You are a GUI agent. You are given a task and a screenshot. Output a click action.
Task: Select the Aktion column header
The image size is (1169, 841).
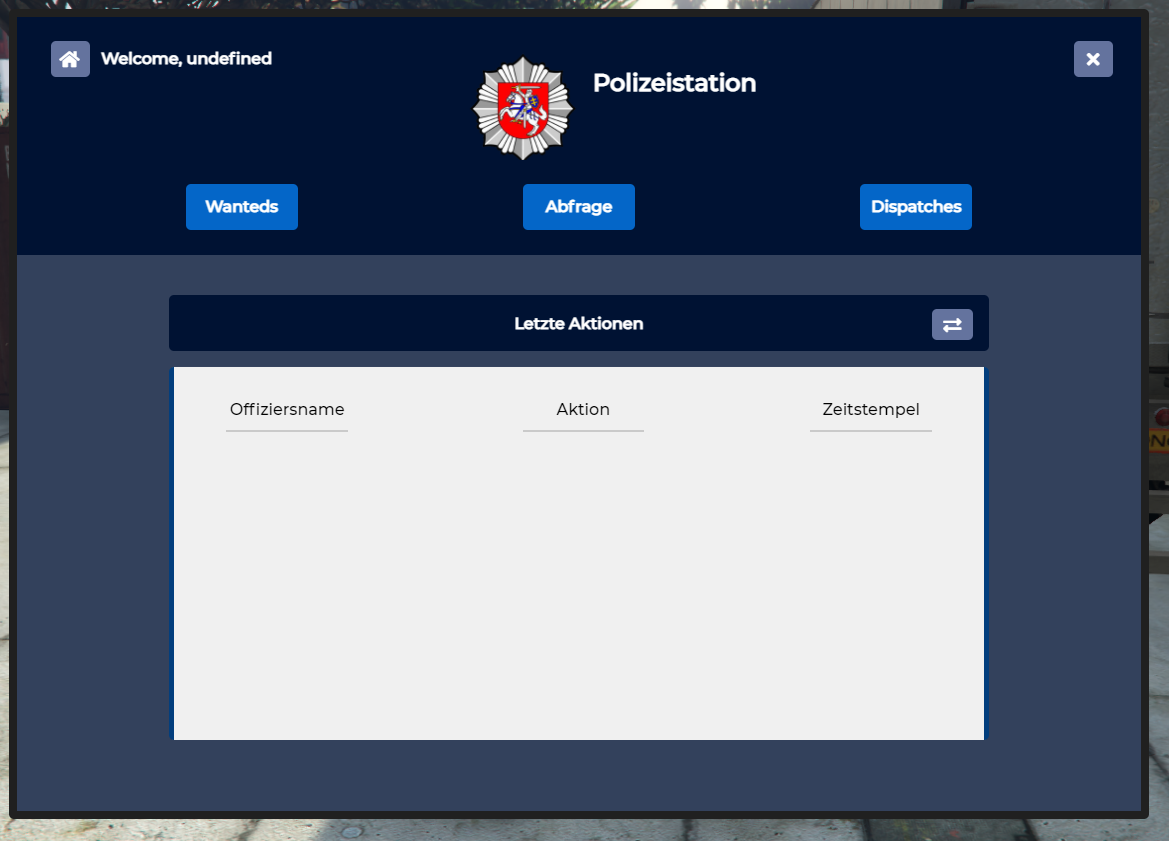coord(583,409)
